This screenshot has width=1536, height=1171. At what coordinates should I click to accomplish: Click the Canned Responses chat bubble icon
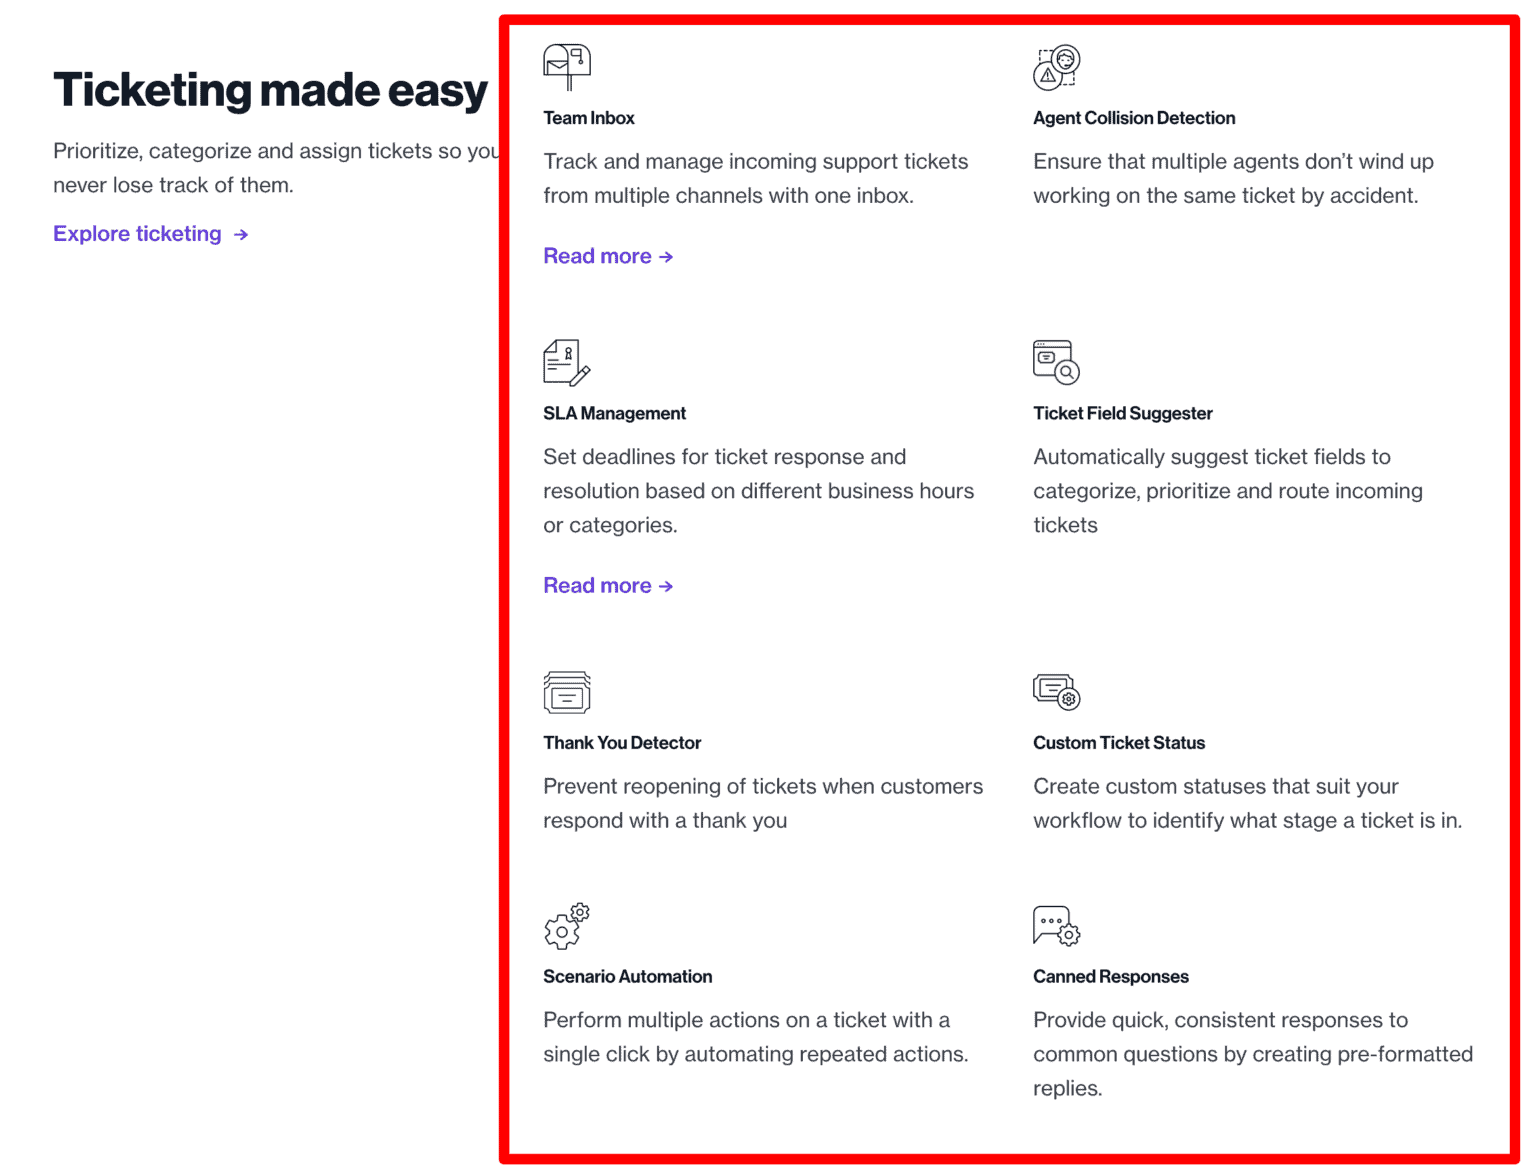pyautogui.click(x=1055, y=925)
